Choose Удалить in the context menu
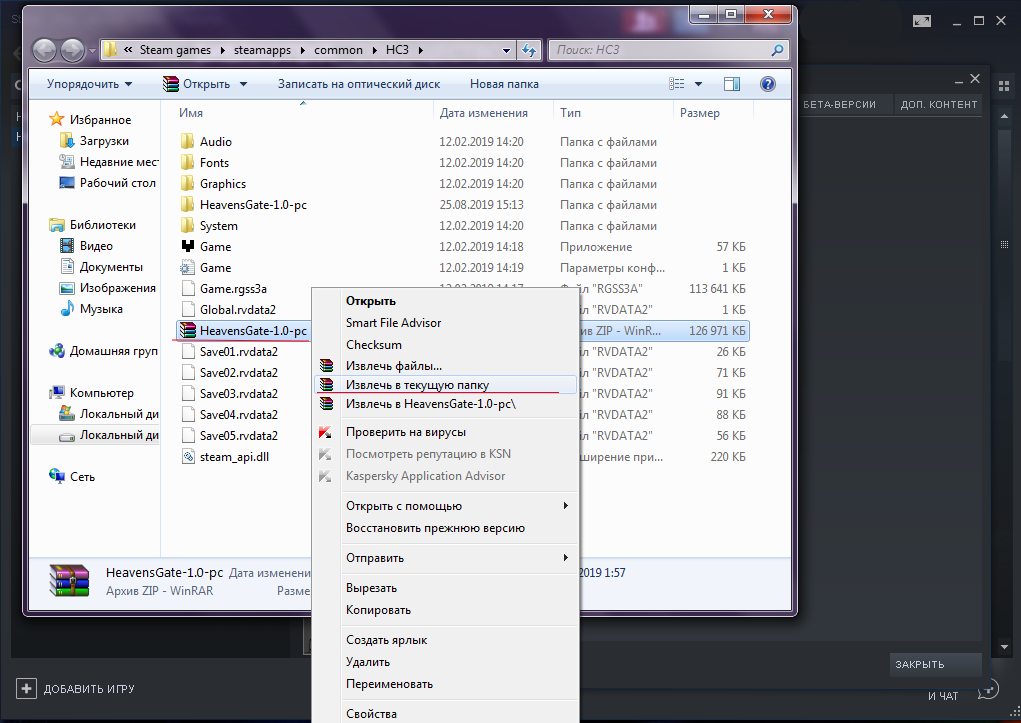 click(445, 662)
